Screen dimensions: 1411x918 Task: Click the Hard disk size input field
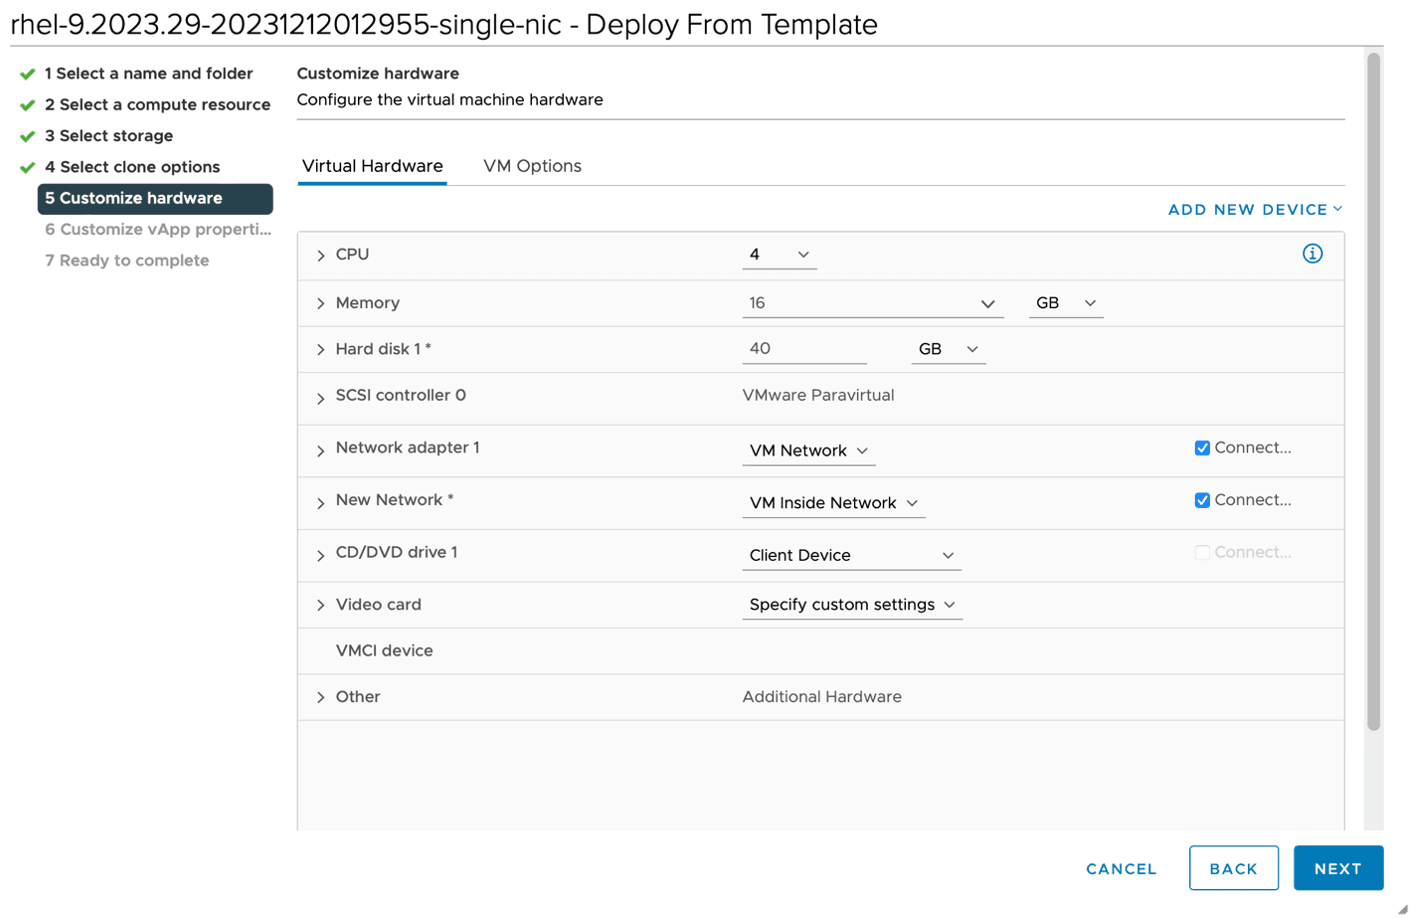[x=803, y=349]
